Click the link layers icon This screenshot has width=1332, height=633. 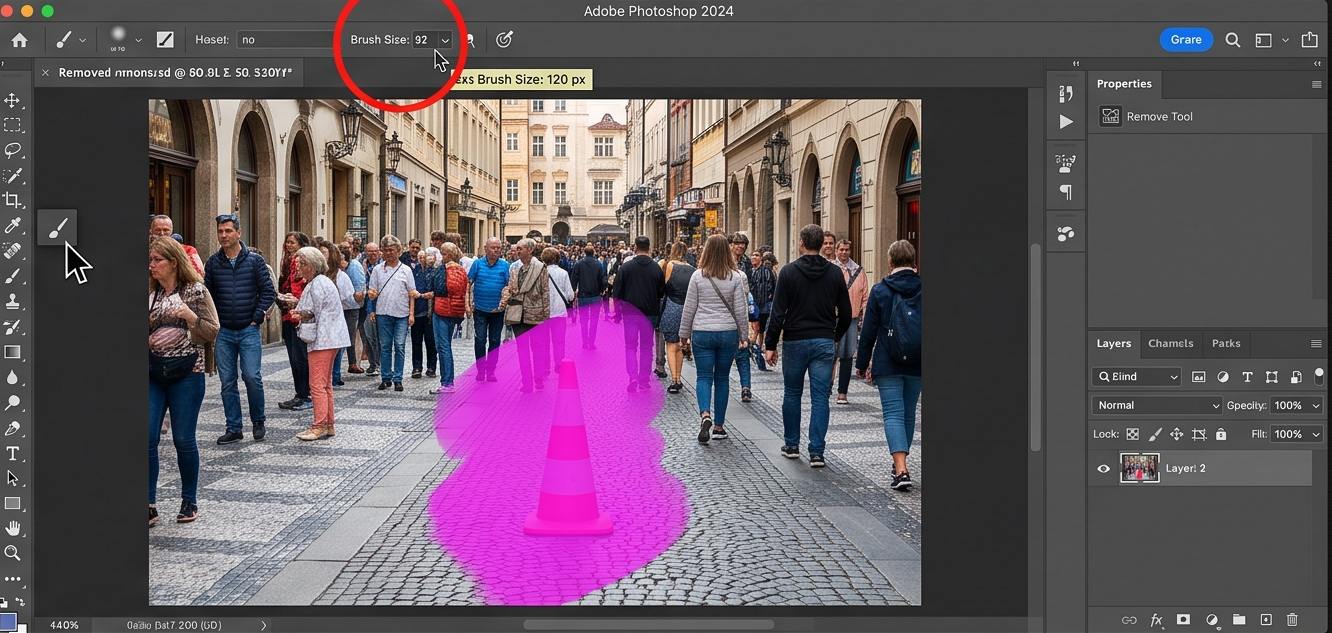(x=1129, y=620)
